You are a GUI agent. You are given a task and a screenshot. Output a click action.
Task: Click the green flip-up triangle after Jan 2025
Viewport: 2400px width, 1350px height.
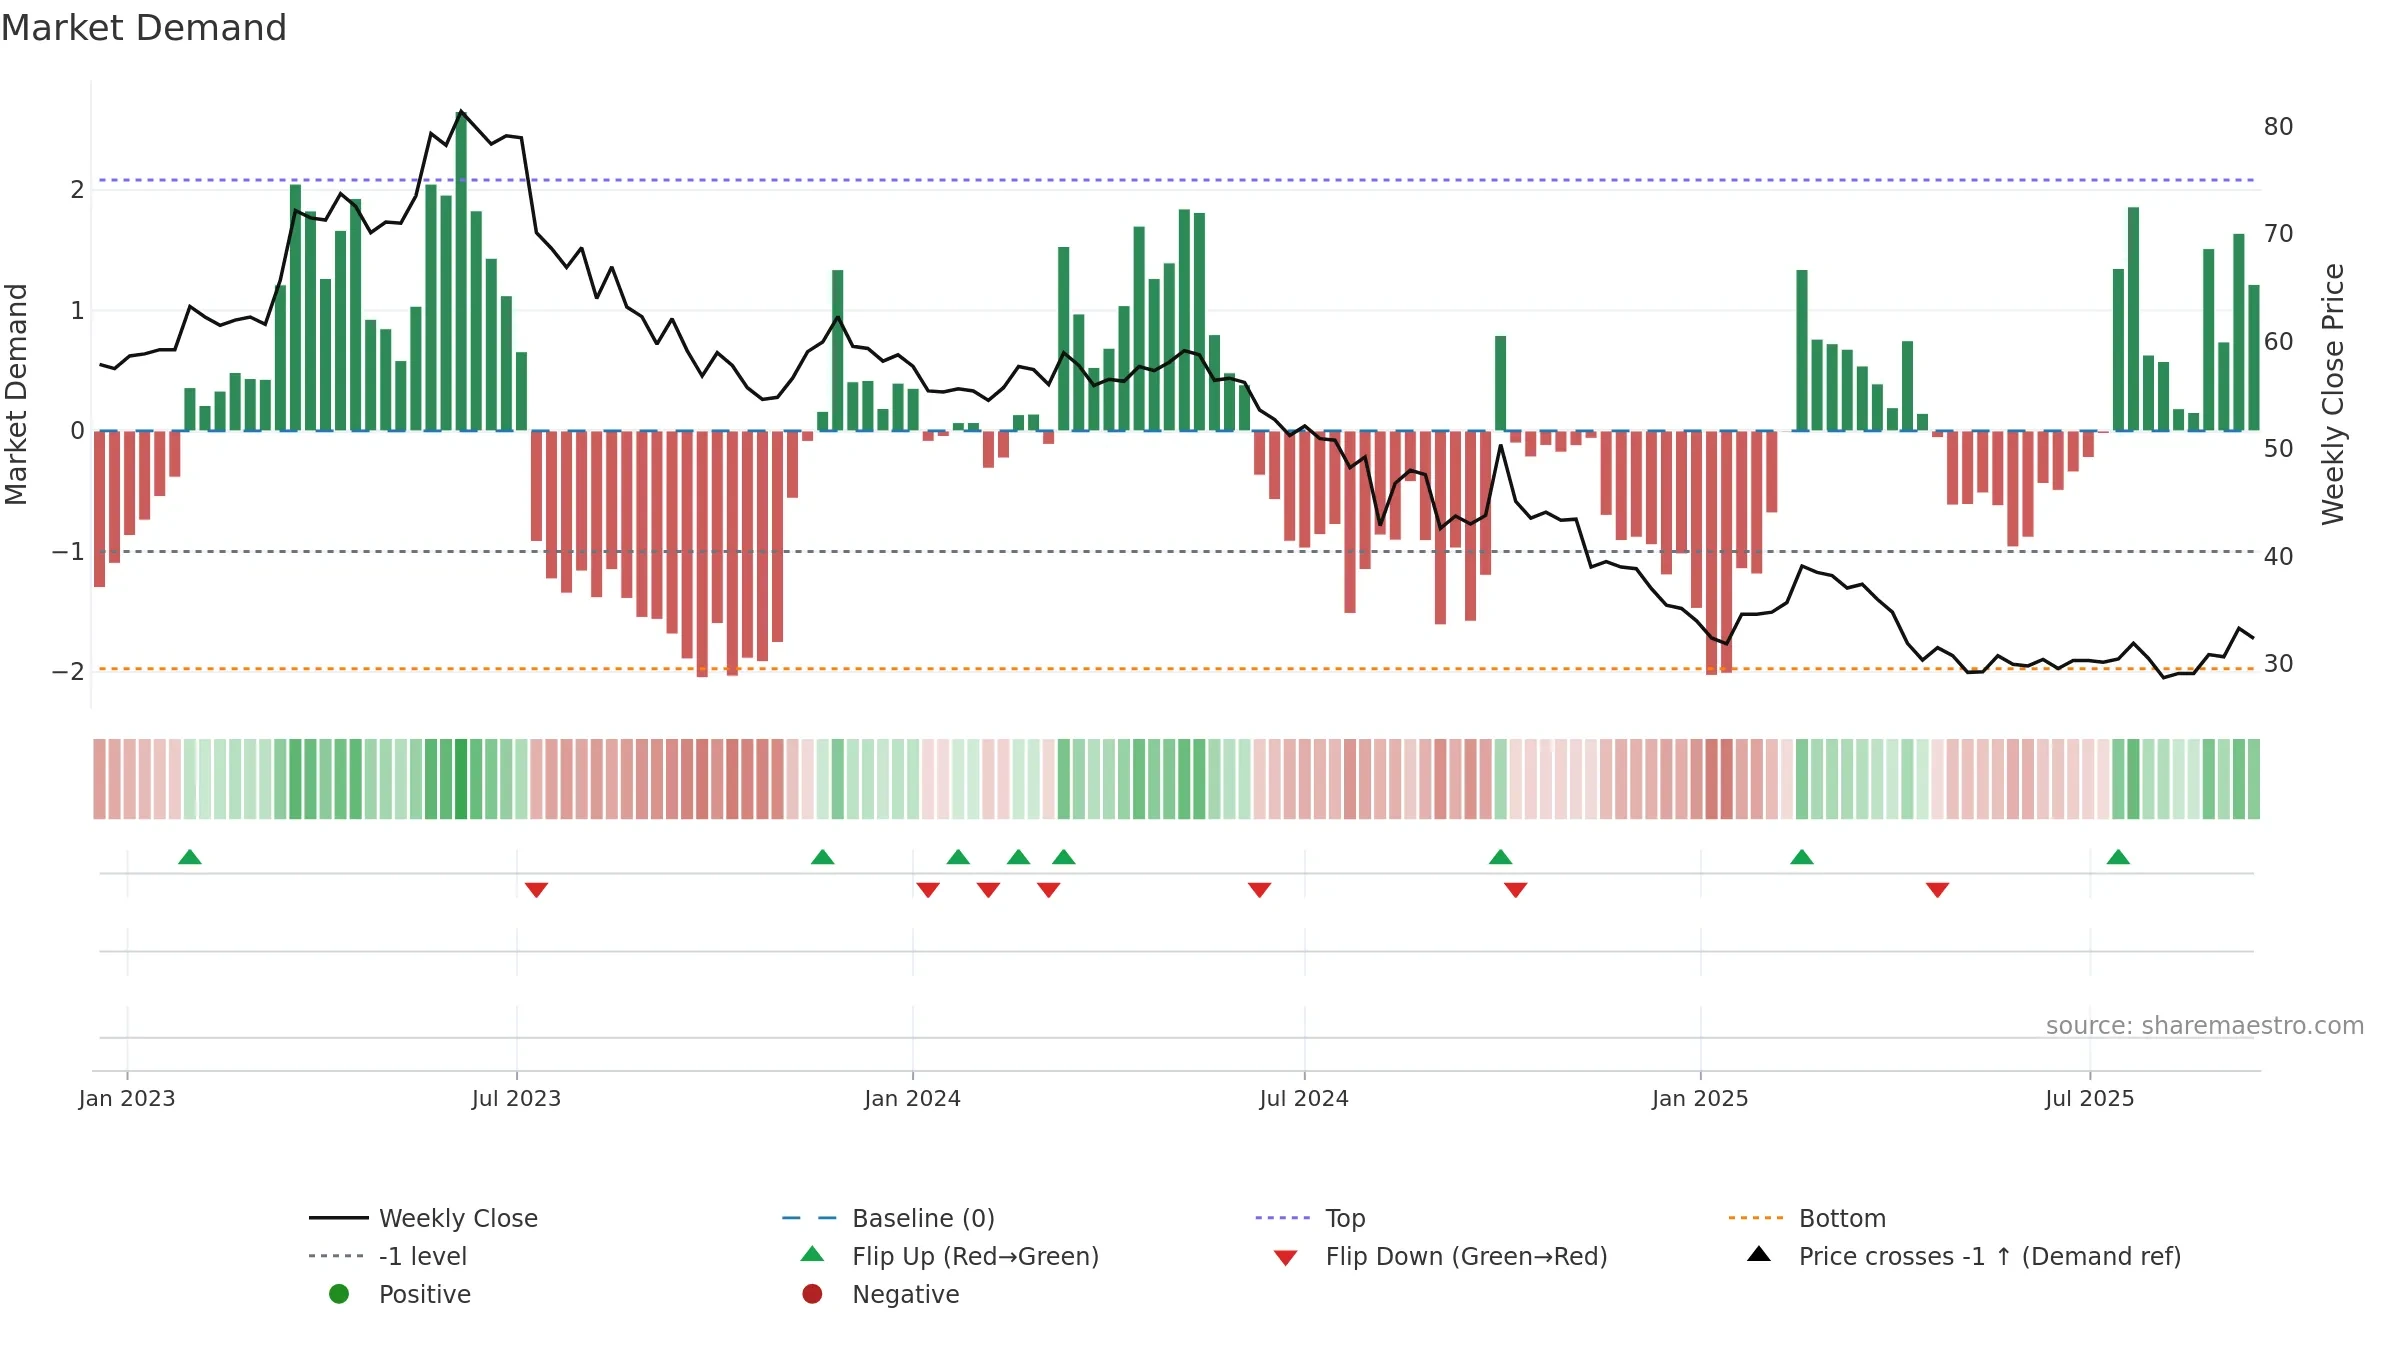tap(1802, 857)
